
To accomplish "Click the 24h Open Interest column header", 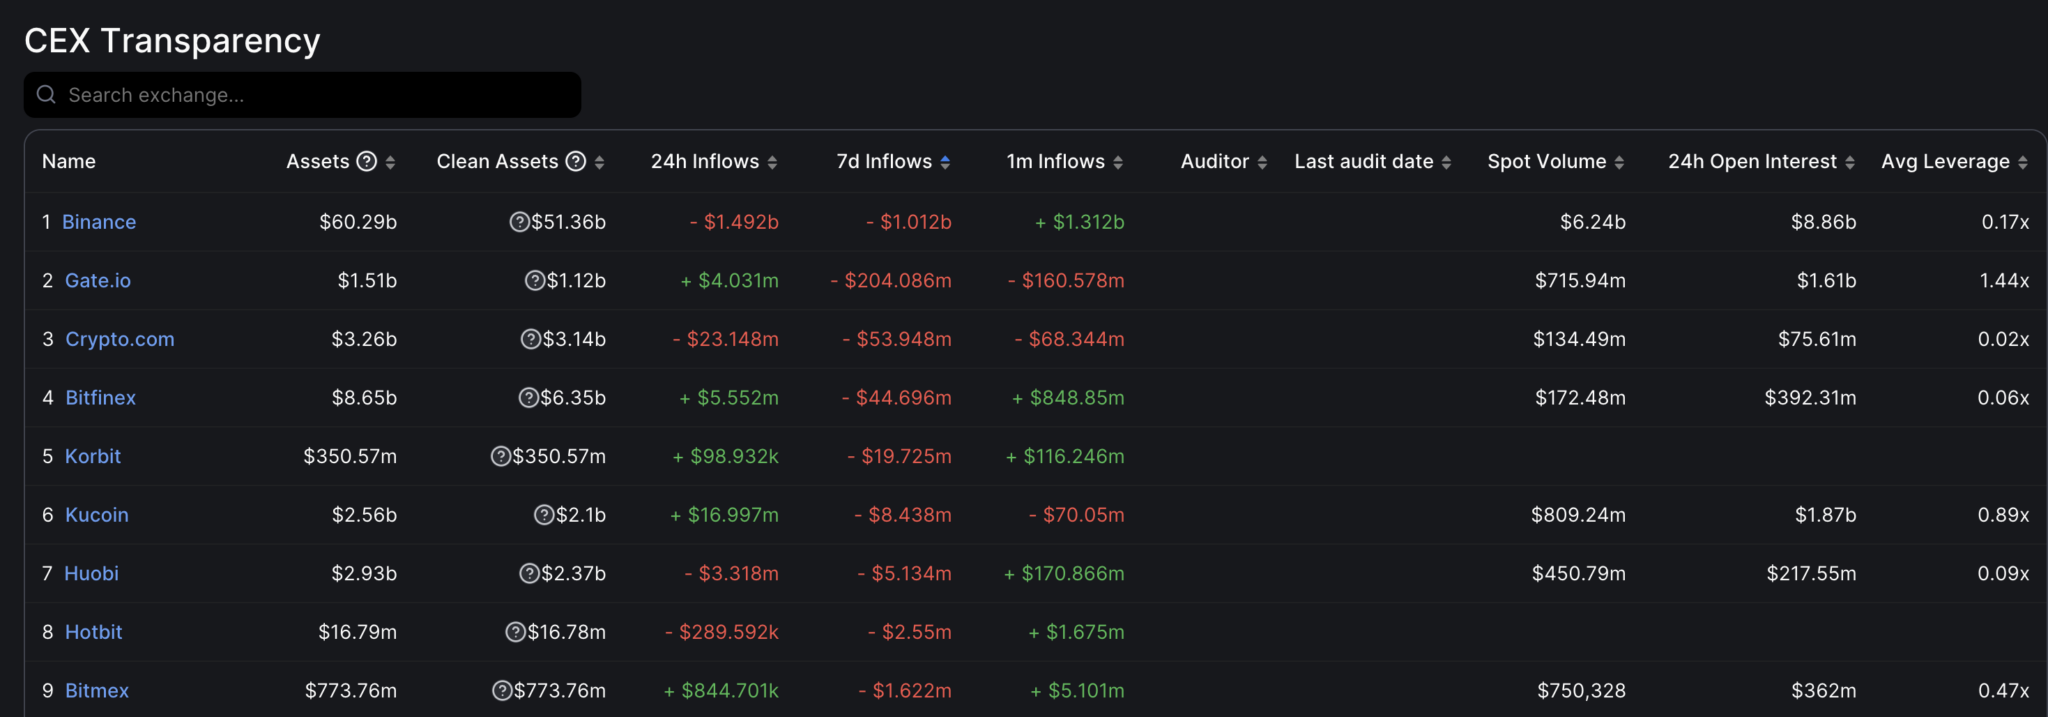I will tap(1752, 162).
